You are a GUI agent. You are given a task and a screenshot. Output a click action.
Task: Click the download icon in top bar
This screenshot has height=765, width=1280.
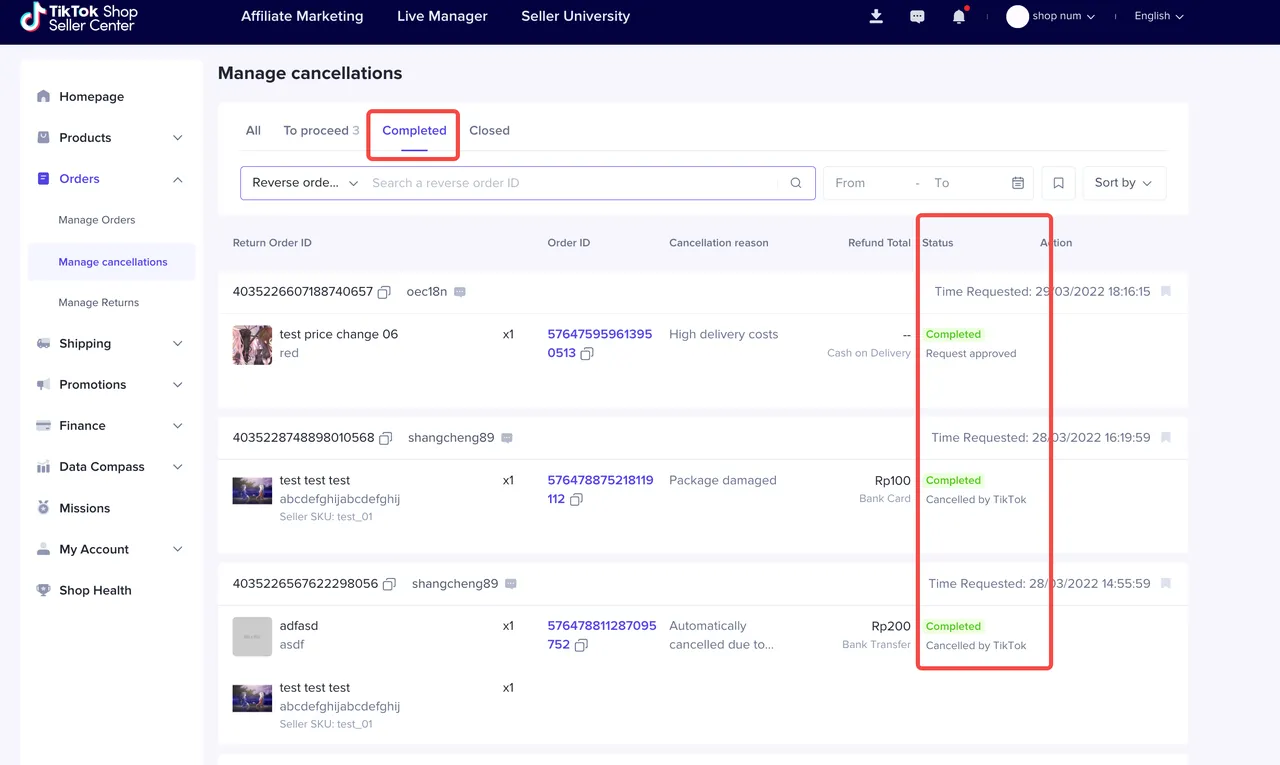(876, 16)
